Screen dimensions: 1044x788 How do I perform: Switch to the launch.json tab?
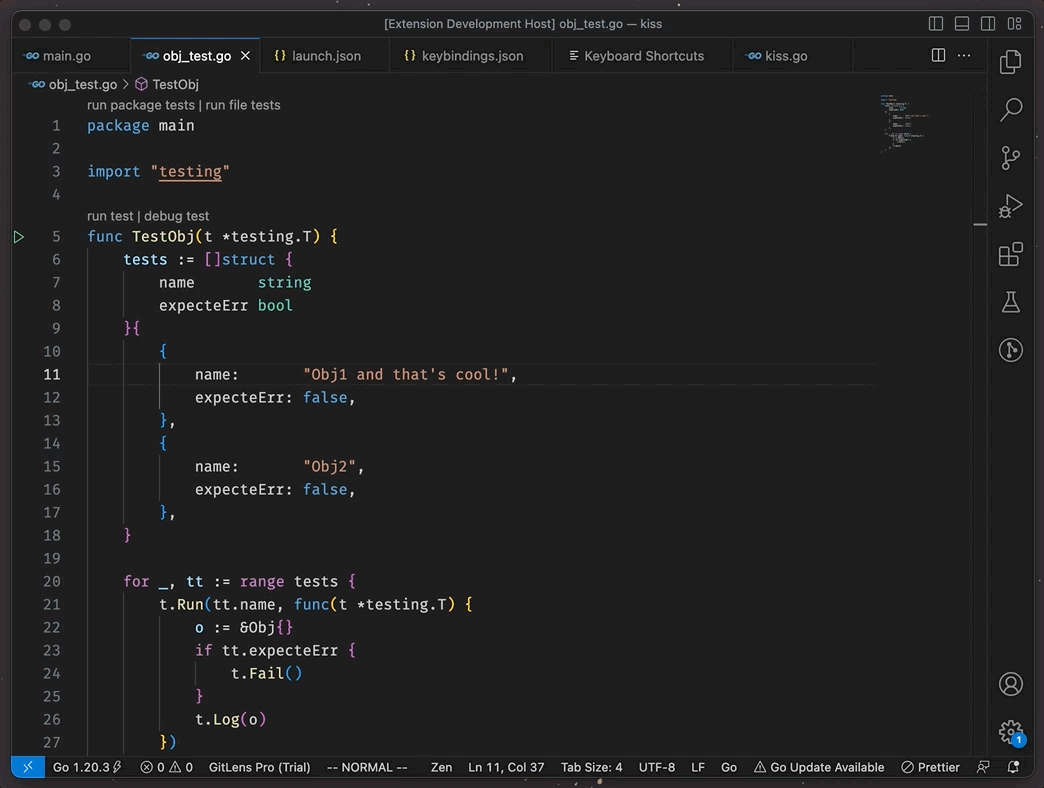(326, 56)
